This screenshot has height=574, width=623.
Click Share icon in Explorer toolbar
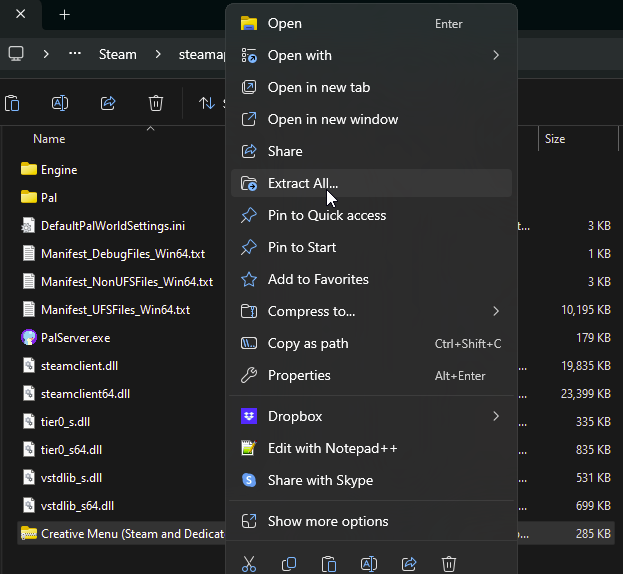click(x=108, y=103)
